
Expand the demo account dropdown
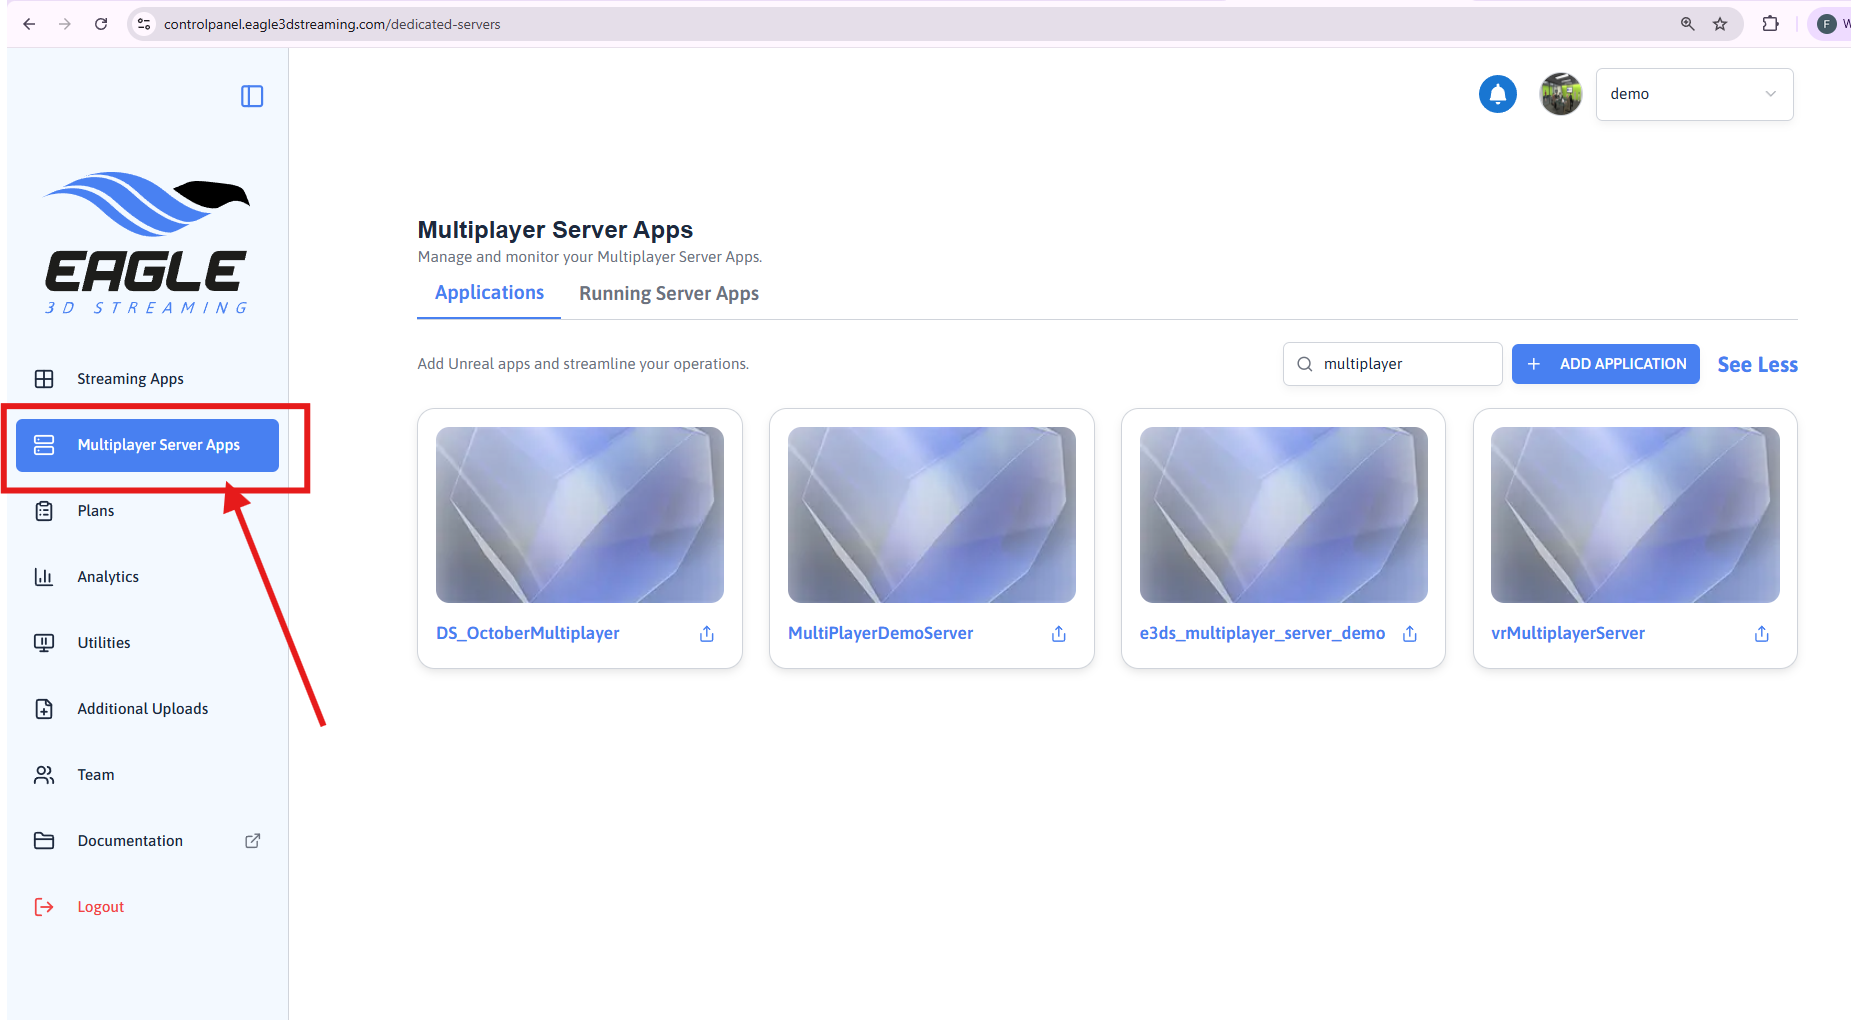pyautogui.click(x=1694, y=94)
